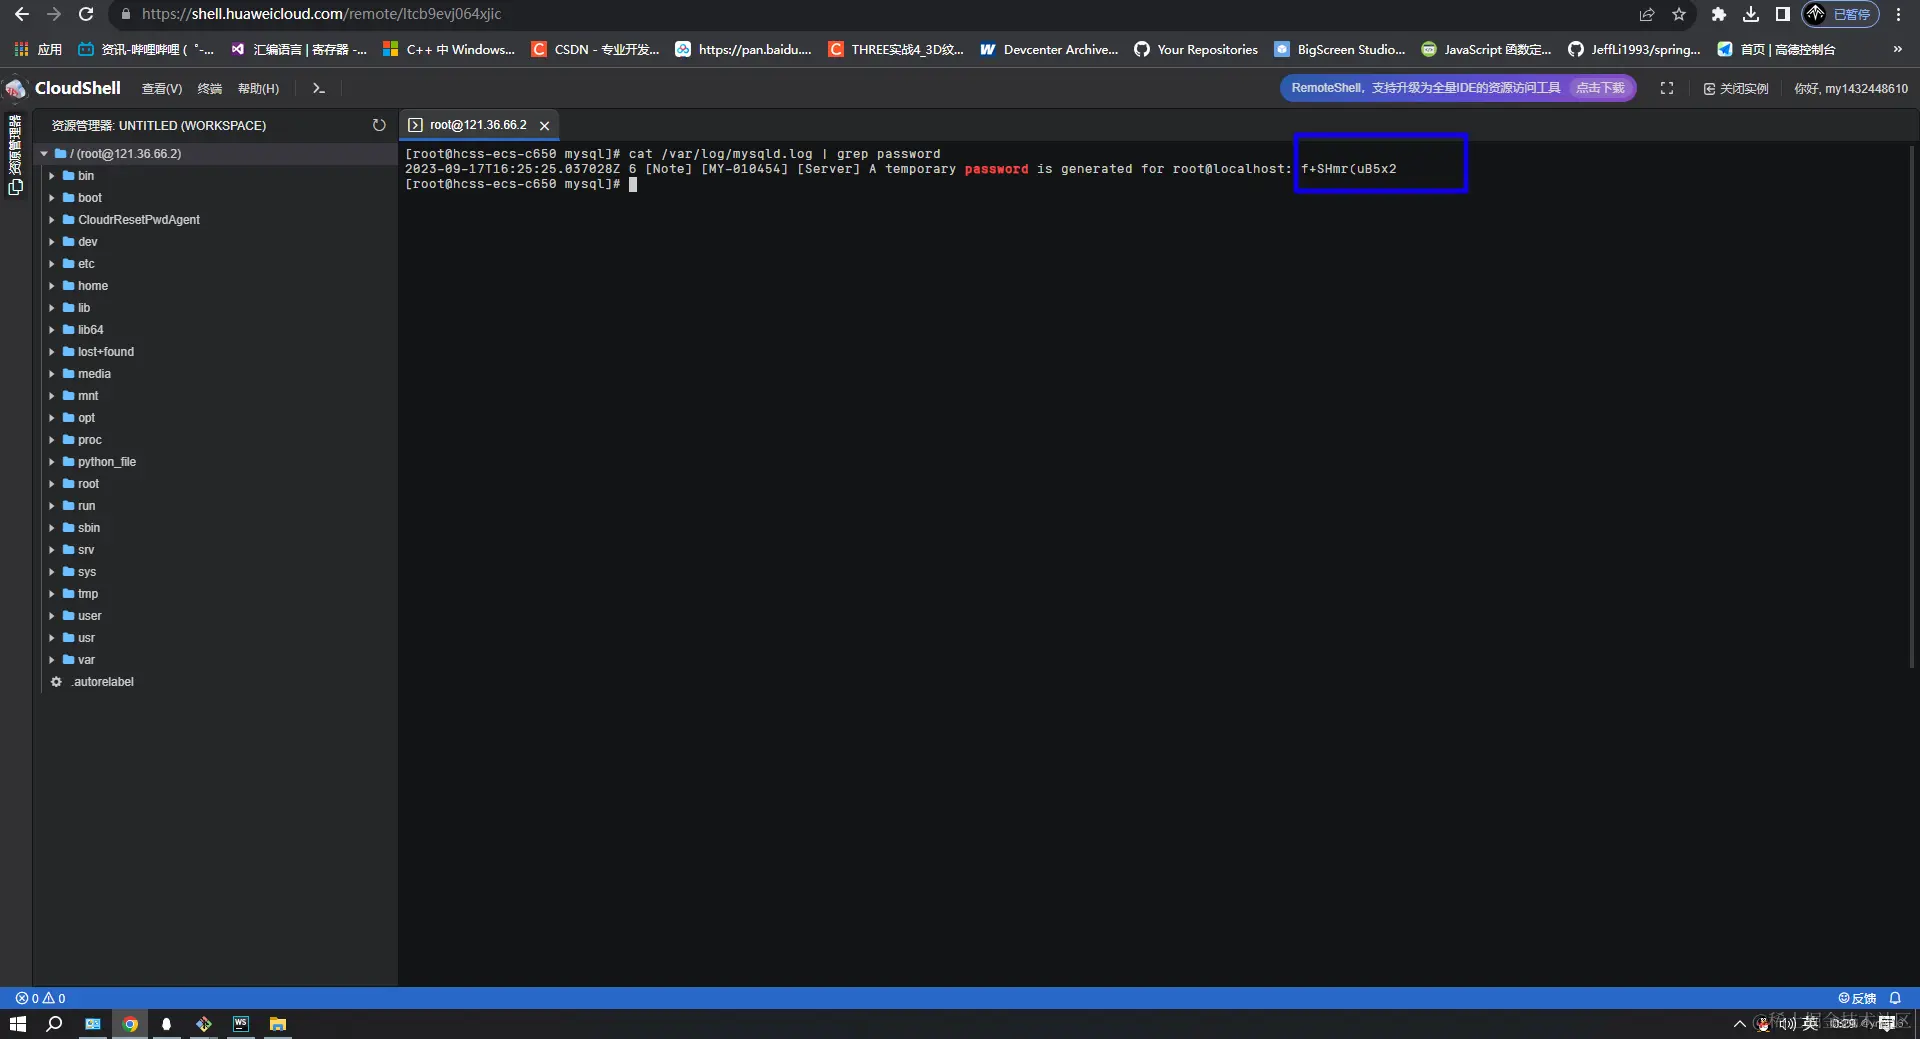
Task: Expand the home folder
Action: (x=52, y=286)
